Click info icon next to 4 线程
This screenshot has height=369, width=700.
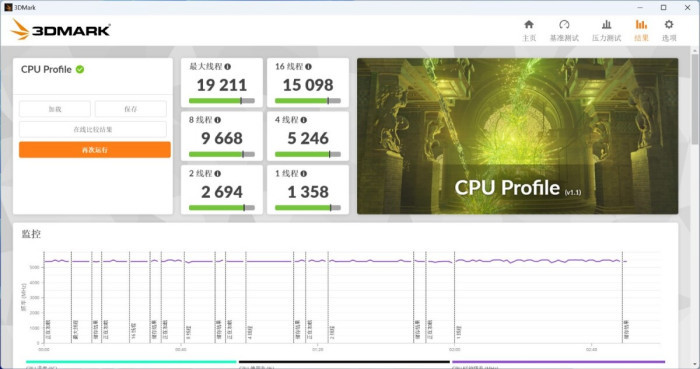click(304, 120)
